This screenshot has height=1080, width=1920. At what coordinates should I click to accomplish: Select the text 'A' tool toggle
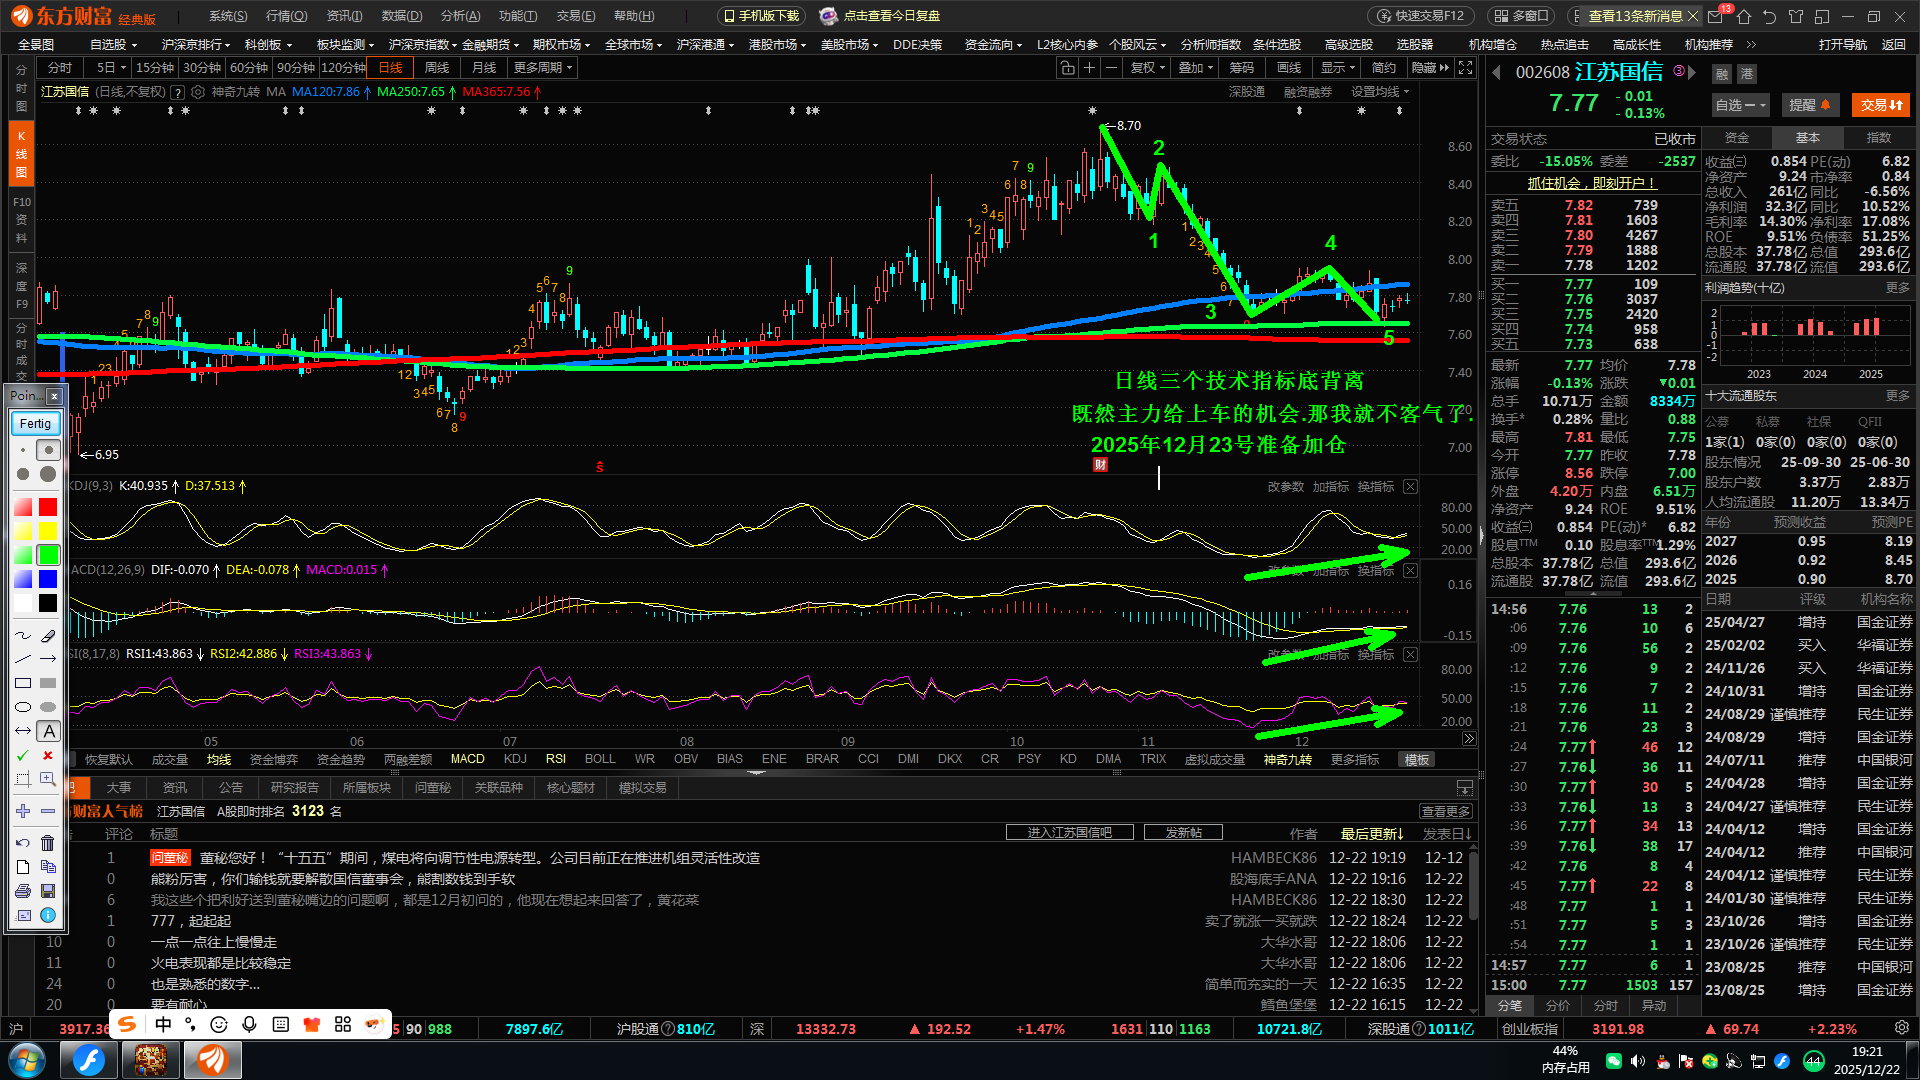coord(48,732)
